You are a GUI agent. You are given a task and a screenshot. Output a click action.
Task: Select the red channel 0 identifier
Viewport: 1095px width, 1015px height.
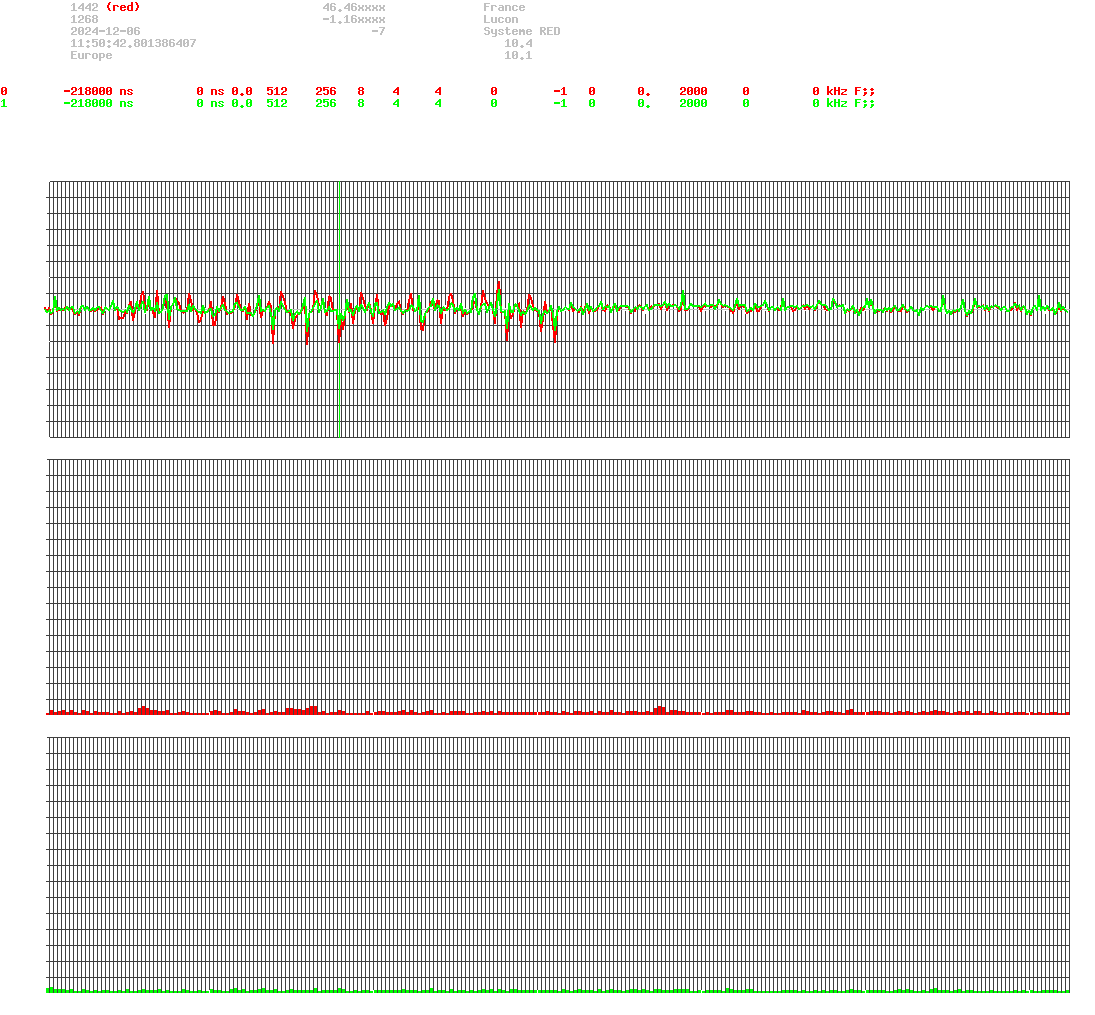pos(4,91)
